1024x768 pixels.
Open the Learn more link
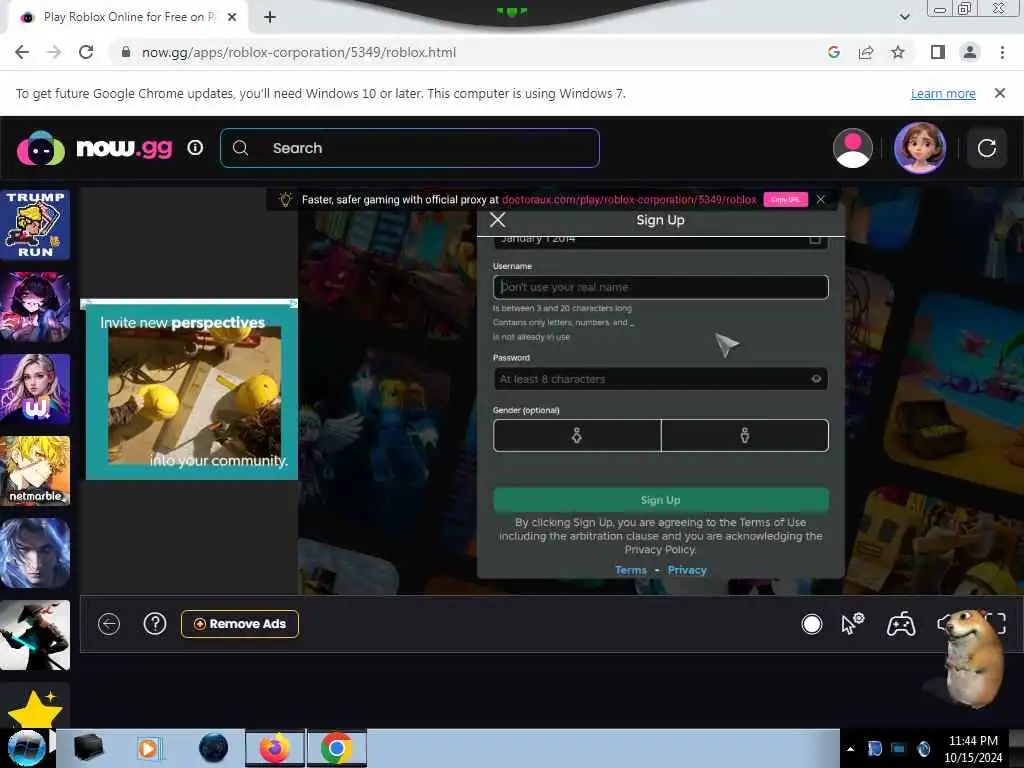(943, 93)
